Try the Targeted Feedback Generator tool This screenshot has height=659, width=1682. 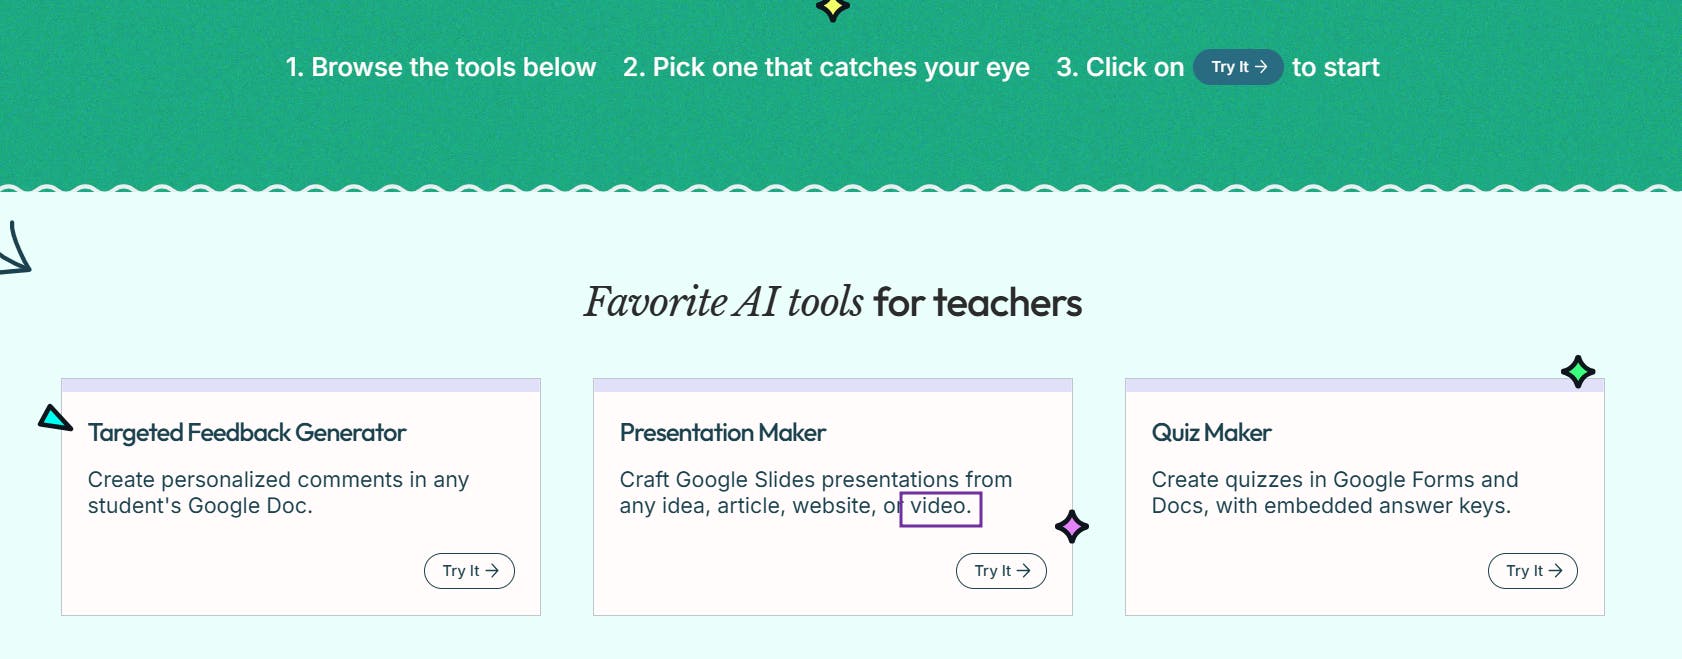click(x=469, y=571)
